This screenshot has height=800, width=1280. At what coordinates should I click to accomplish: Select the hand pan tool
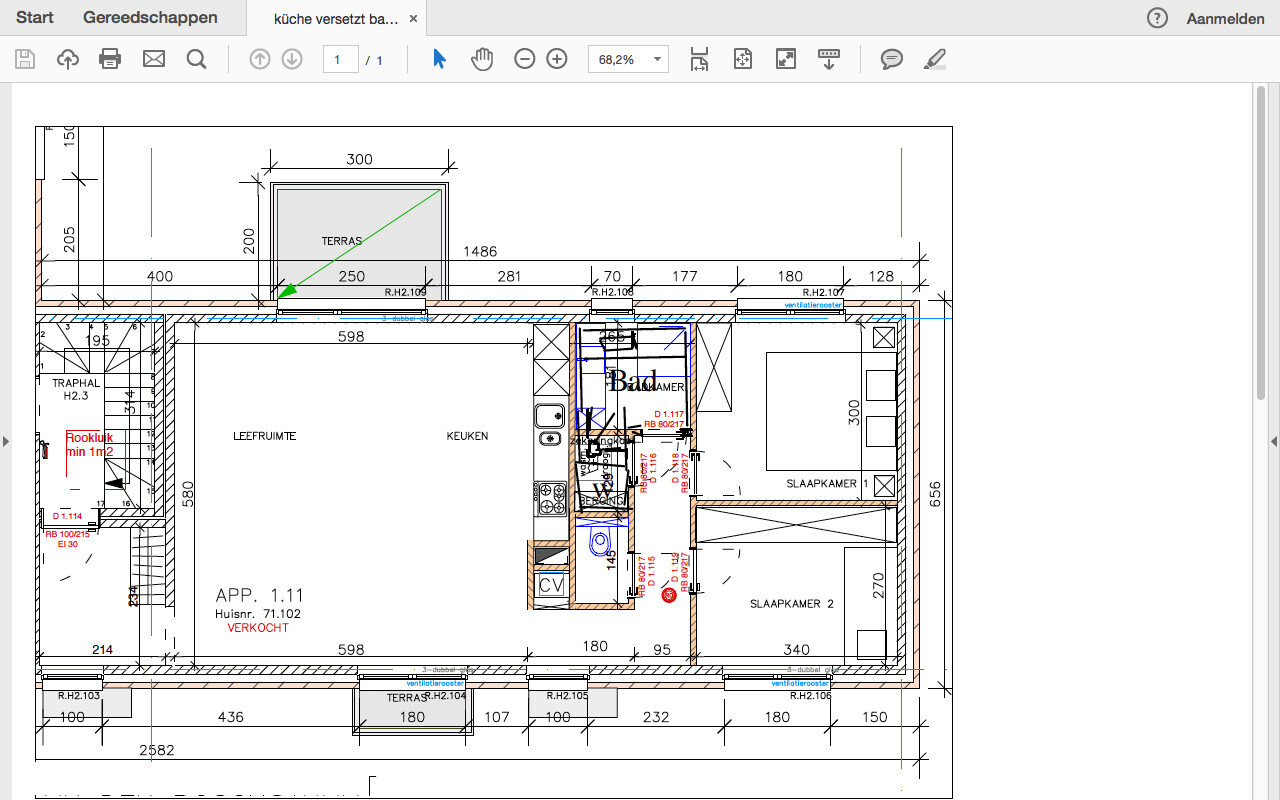point(482,59)
